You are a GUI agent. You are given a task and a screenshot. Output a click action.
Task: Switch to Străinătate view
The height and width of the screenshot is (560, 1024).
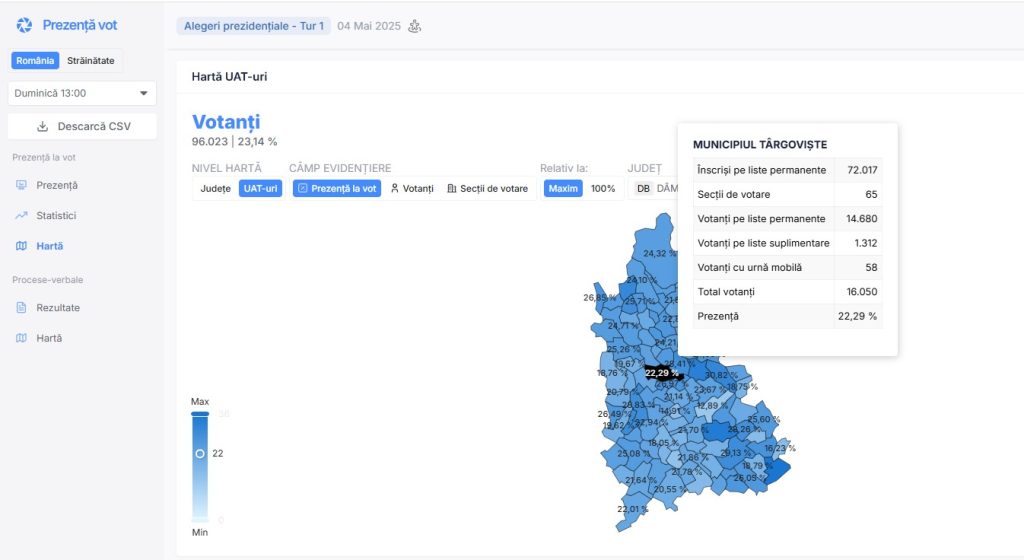[x=90, y=60]
